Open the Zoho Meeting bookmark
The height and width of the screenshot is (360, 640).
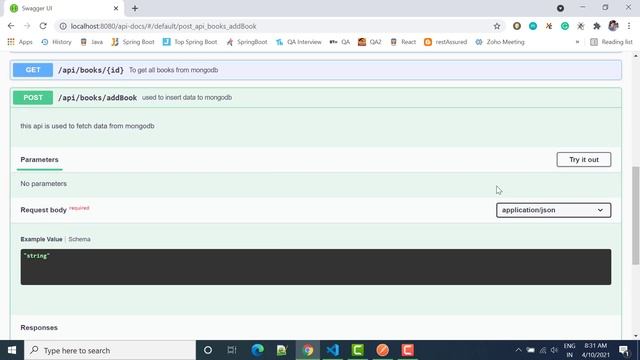(500, 42)
